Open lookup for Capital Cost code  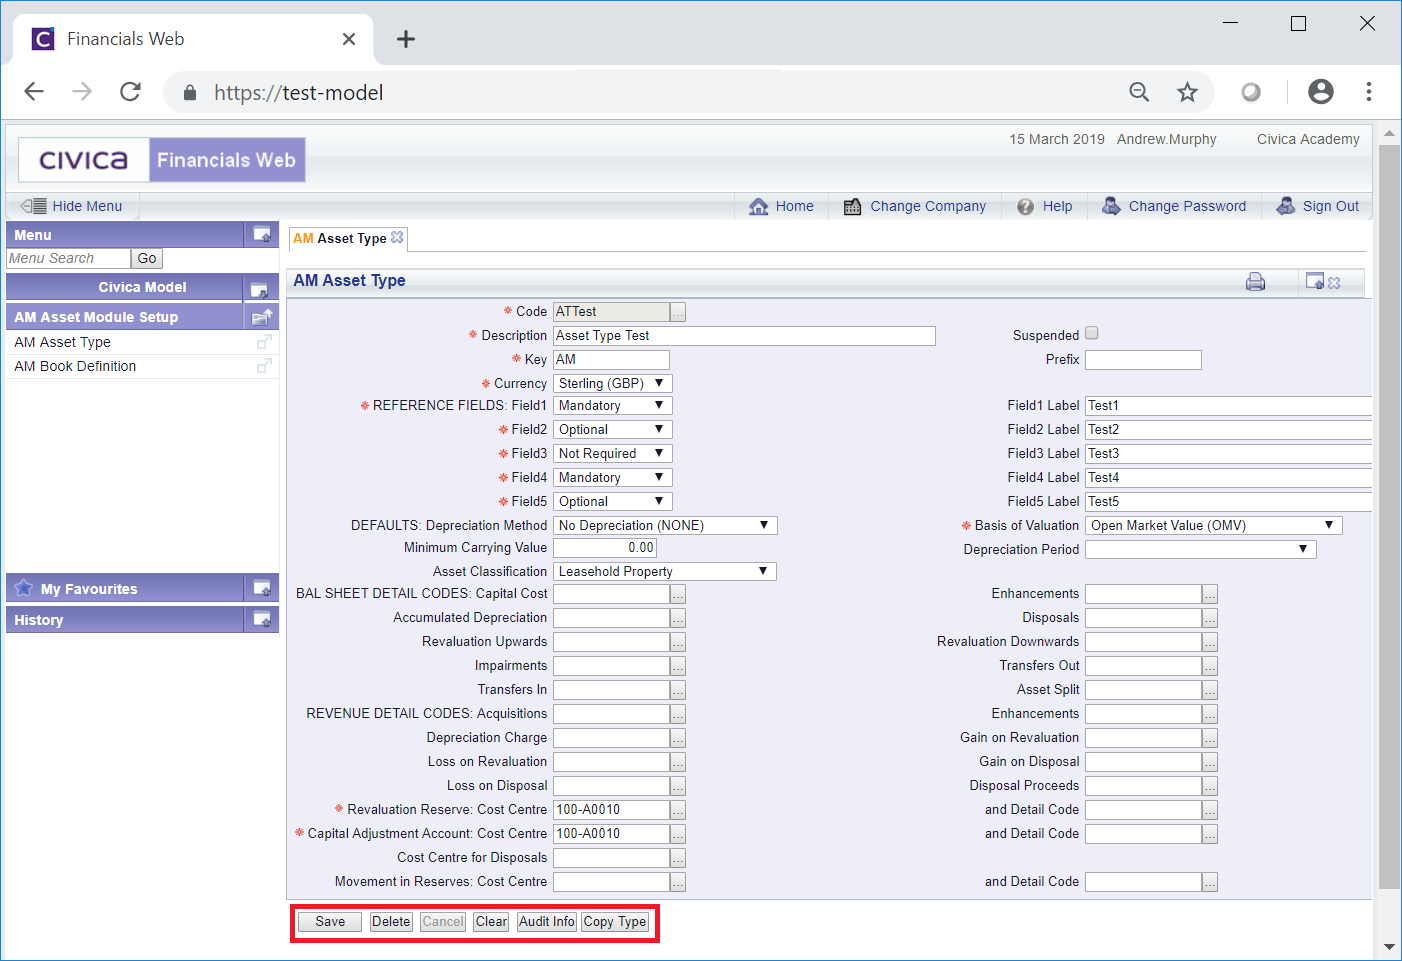[x=678, y=594]
